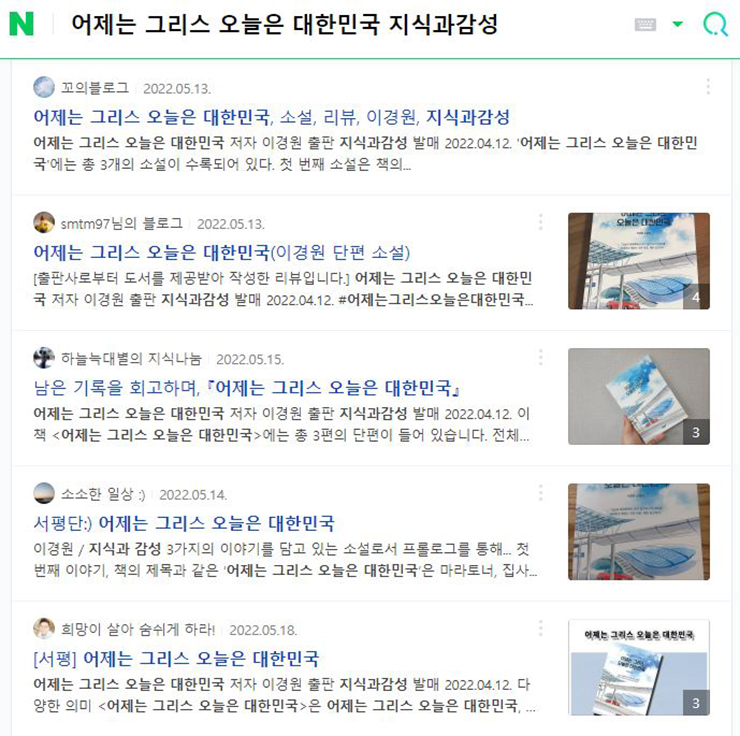The image size is (740, 736).
Task: Open the smtm97 book cover thumbnail
Action: click(639, 261)
